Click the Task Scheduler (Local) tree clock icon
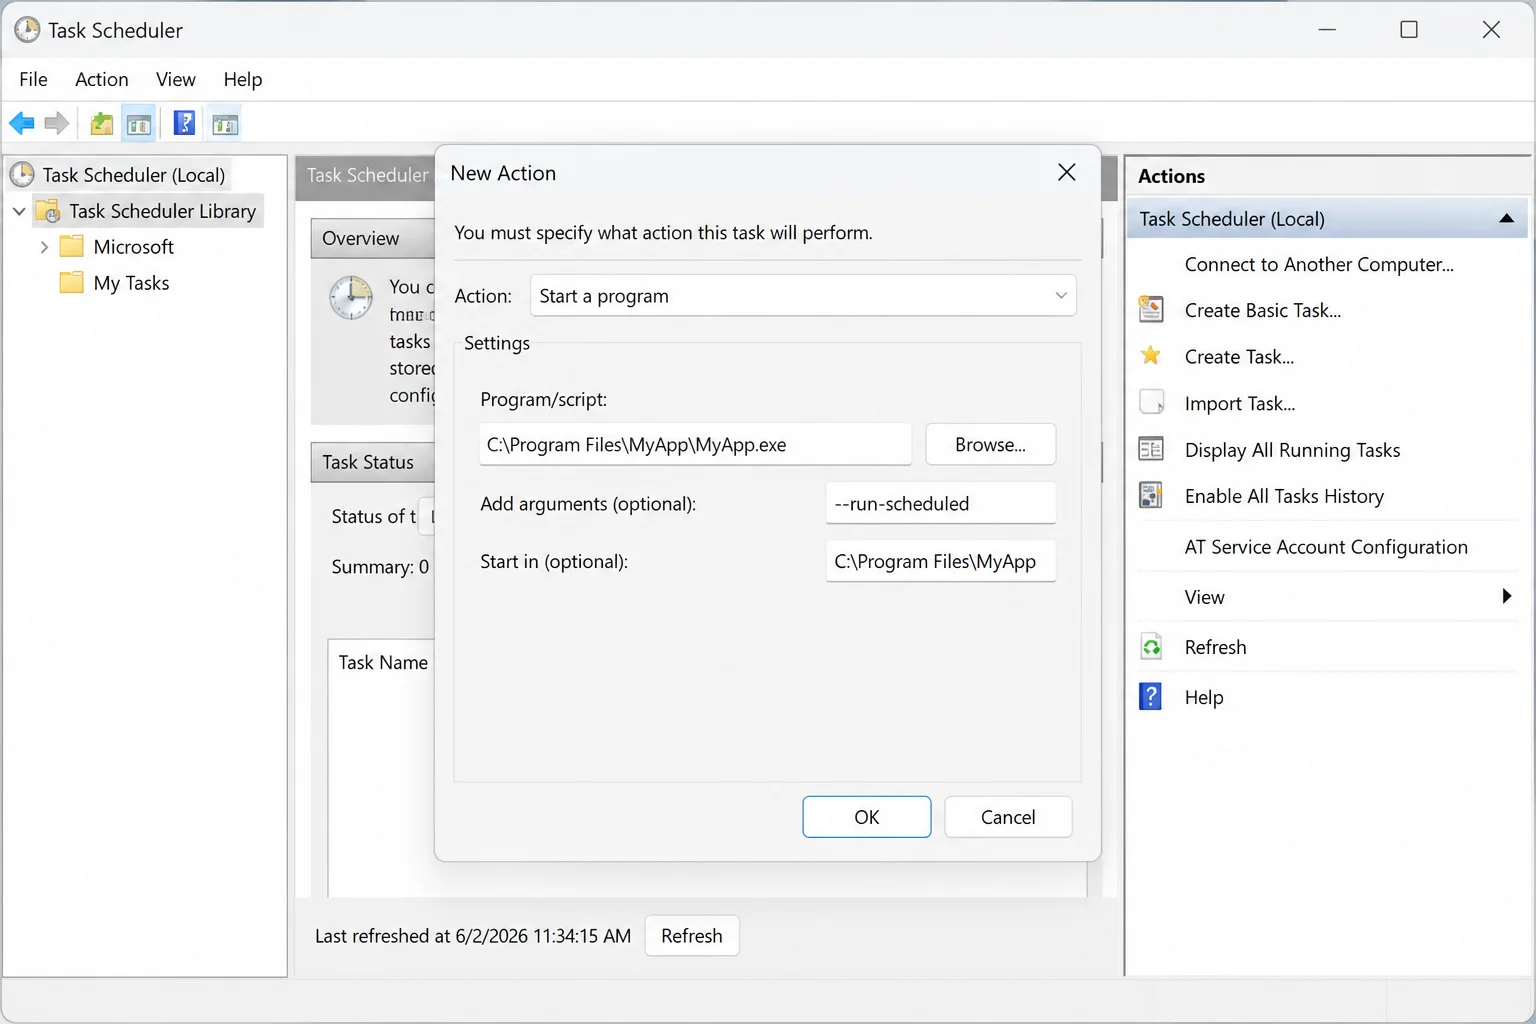 tap(22, 175)
